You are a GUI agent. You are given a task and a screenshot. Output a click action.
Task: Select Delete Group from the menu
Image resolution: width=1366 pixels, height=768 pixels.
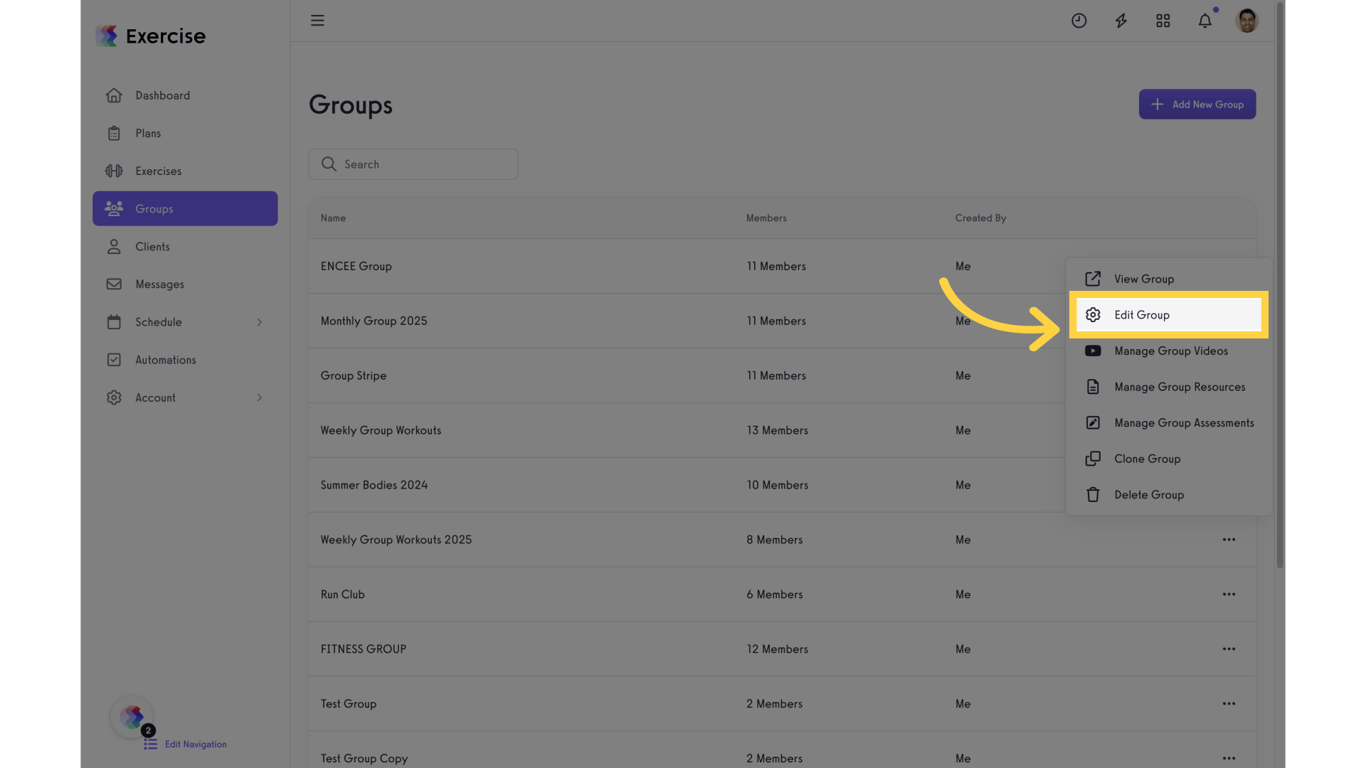1149,494
